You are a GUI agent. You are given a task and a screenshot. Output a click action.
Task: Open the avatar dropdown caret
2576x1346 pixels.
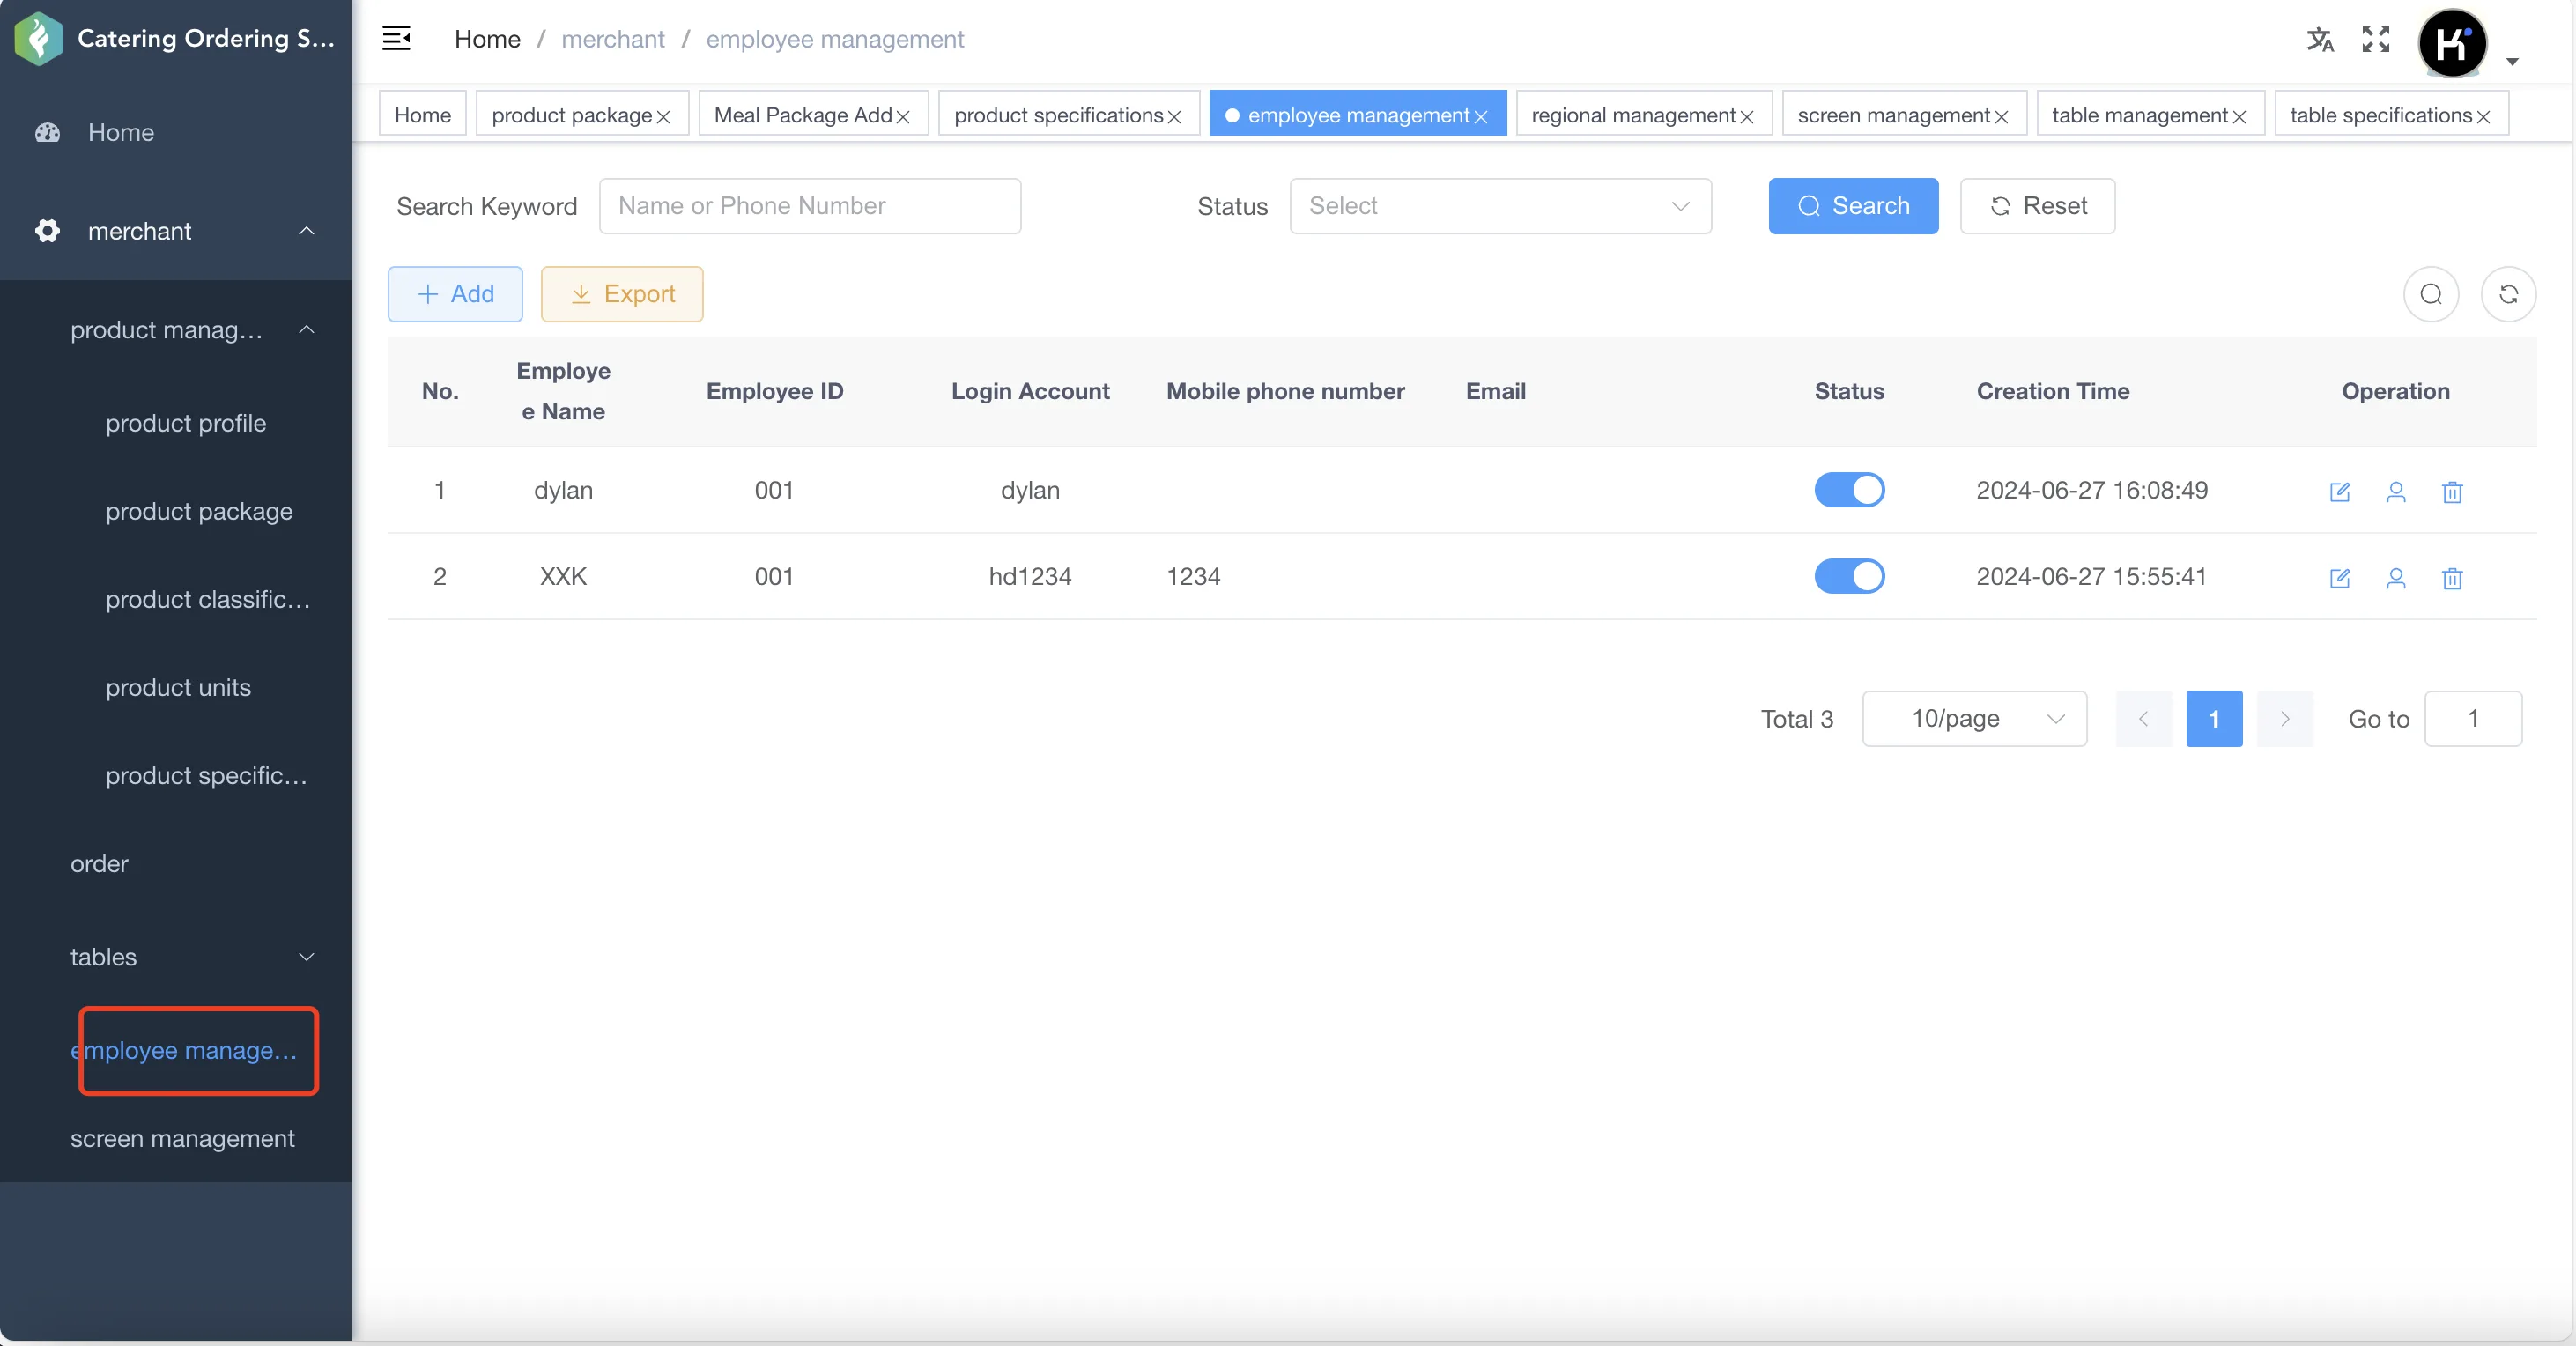[x=2512, y=62]
